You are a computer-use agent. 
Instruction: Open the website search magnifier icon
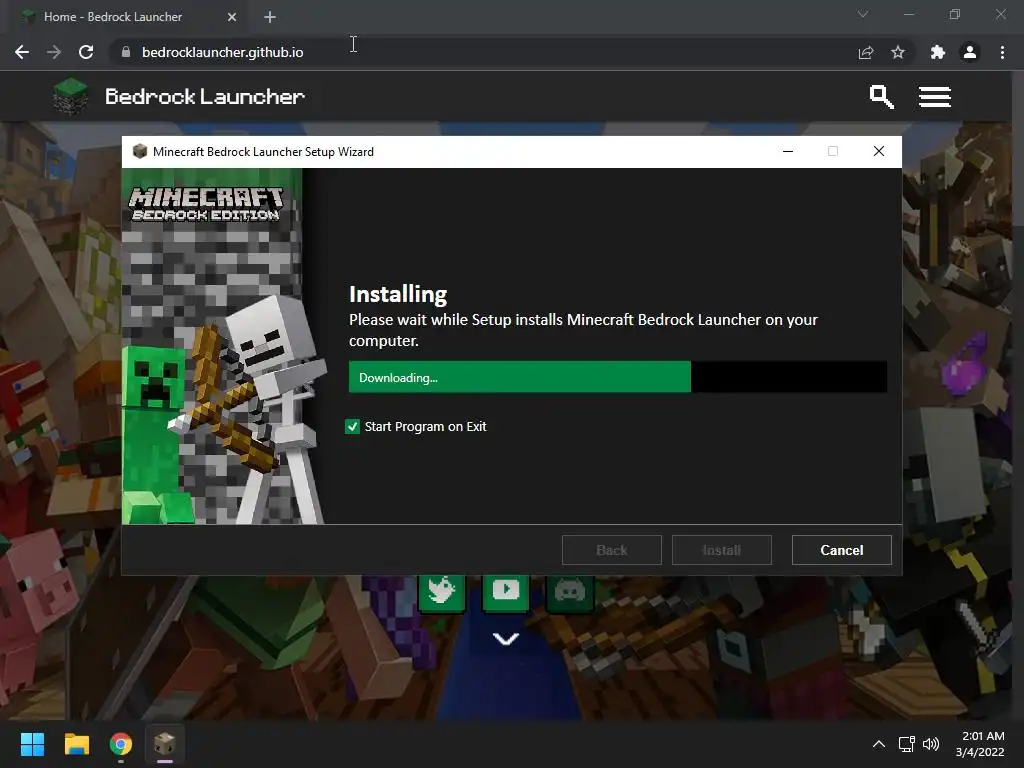click(x=881, y=97)
